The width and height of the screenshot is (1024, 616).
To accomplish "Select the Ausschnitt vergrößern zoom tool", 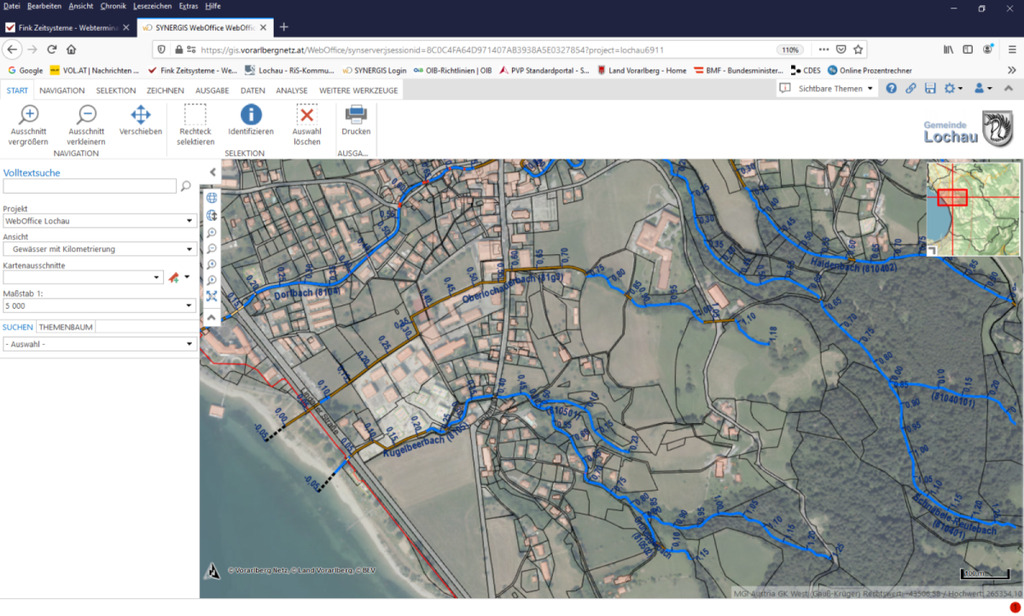I will [x=28, y=115].
